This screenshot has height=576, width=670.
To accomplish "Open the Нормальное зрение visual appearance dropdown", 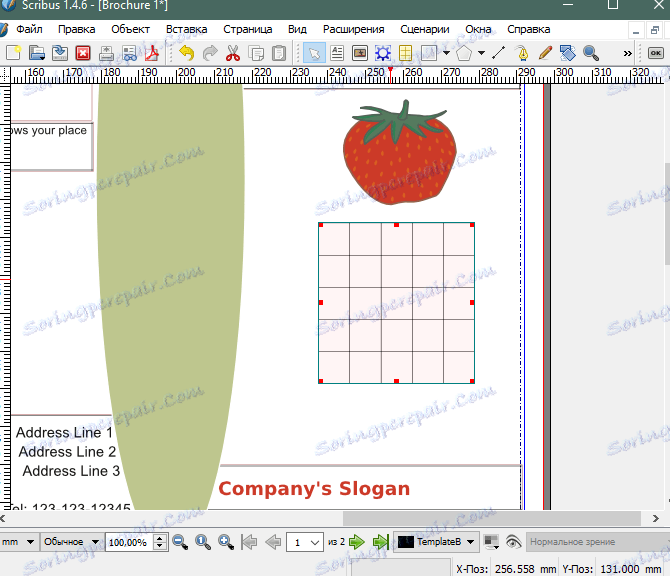I will pyautogui.click(x=598, y=542).
